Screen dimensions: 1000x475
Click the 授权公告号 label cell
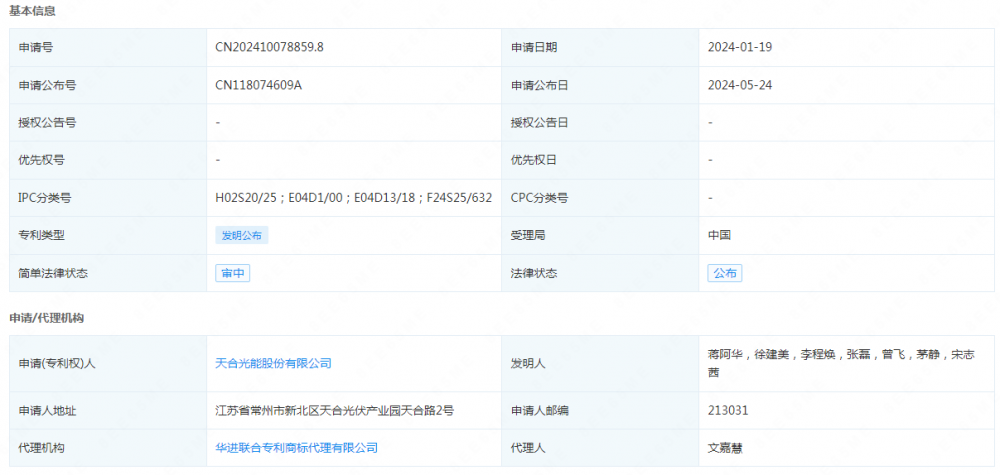click(x=108, y=122)
